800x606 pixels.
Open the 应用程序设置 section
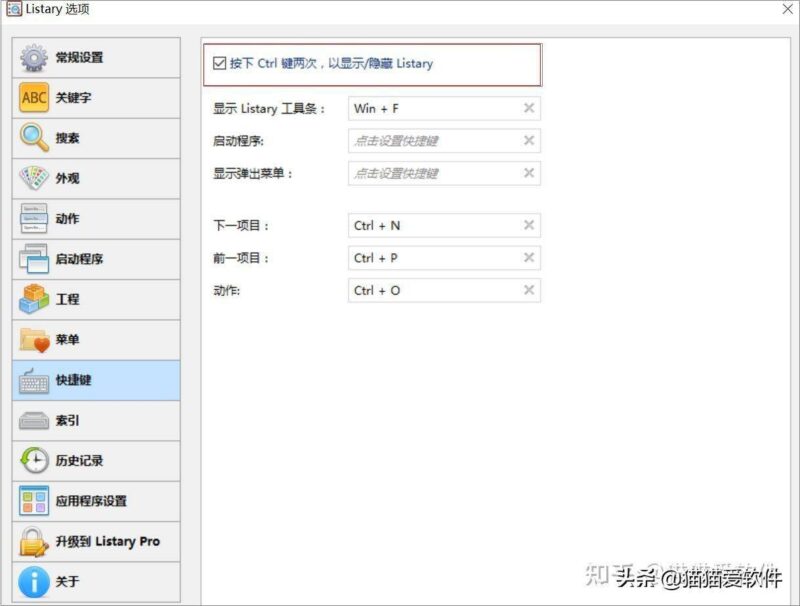[x=32, y=500]
